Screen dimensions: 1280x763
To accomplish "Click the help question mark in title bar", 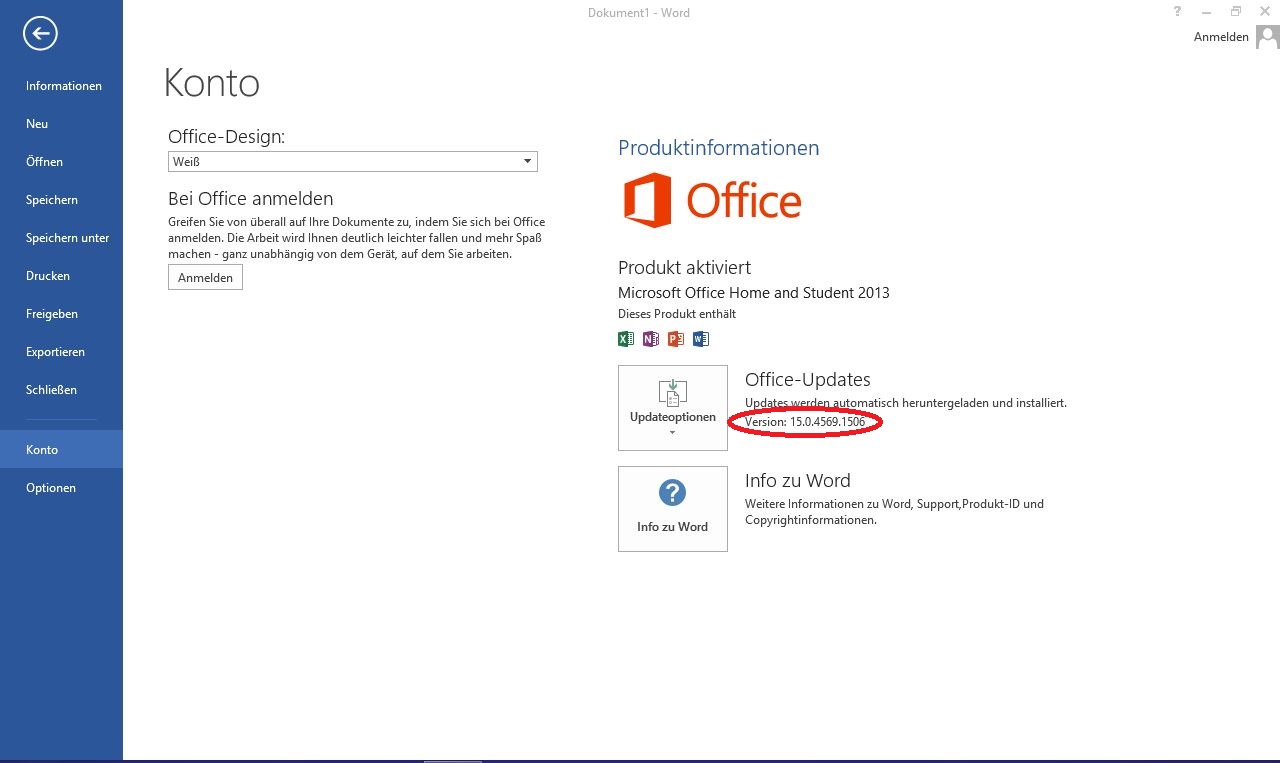I will tap(1176, 12).
